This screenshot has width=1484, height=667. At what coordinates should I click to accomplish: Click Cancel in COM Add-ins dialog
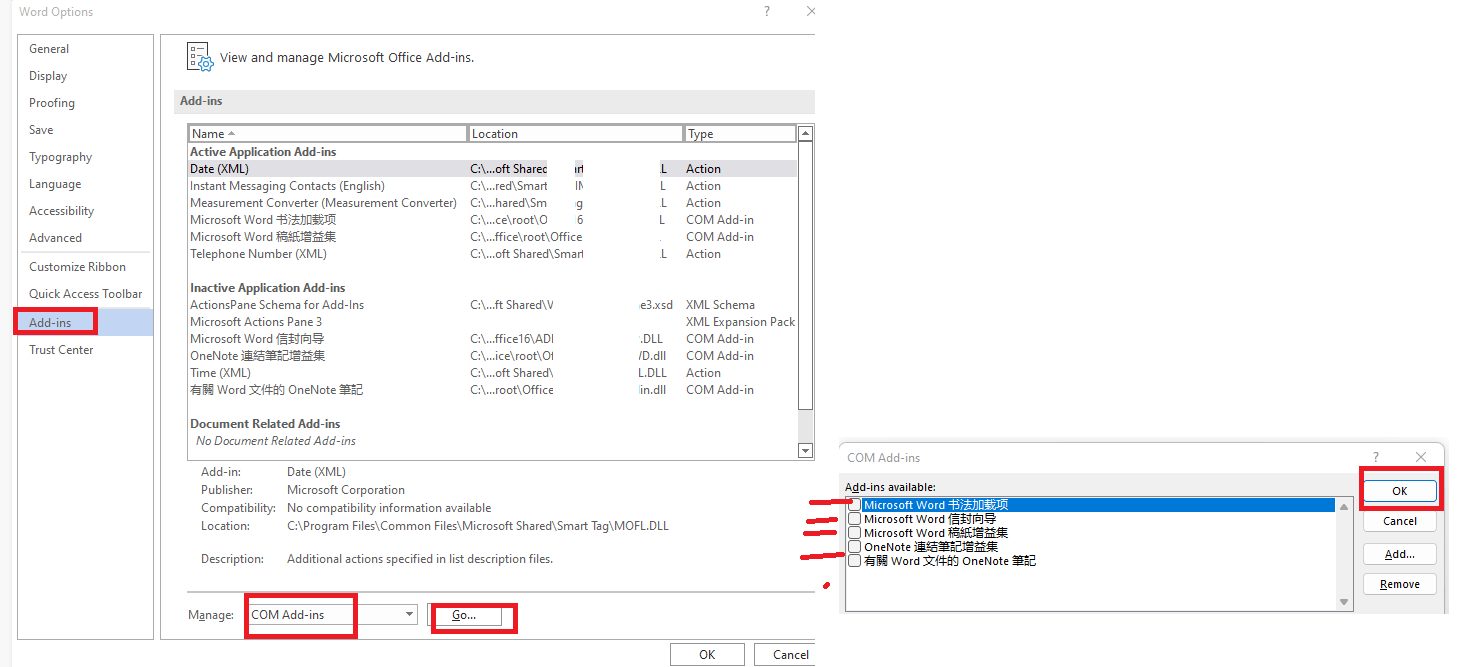1399,521
